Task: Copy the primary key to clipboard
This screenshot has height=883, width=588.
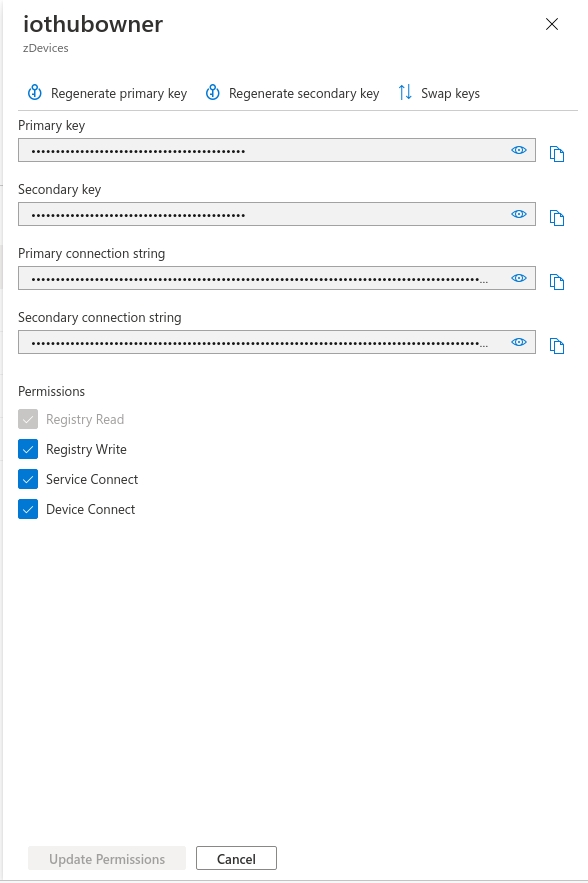Action: 556,154
